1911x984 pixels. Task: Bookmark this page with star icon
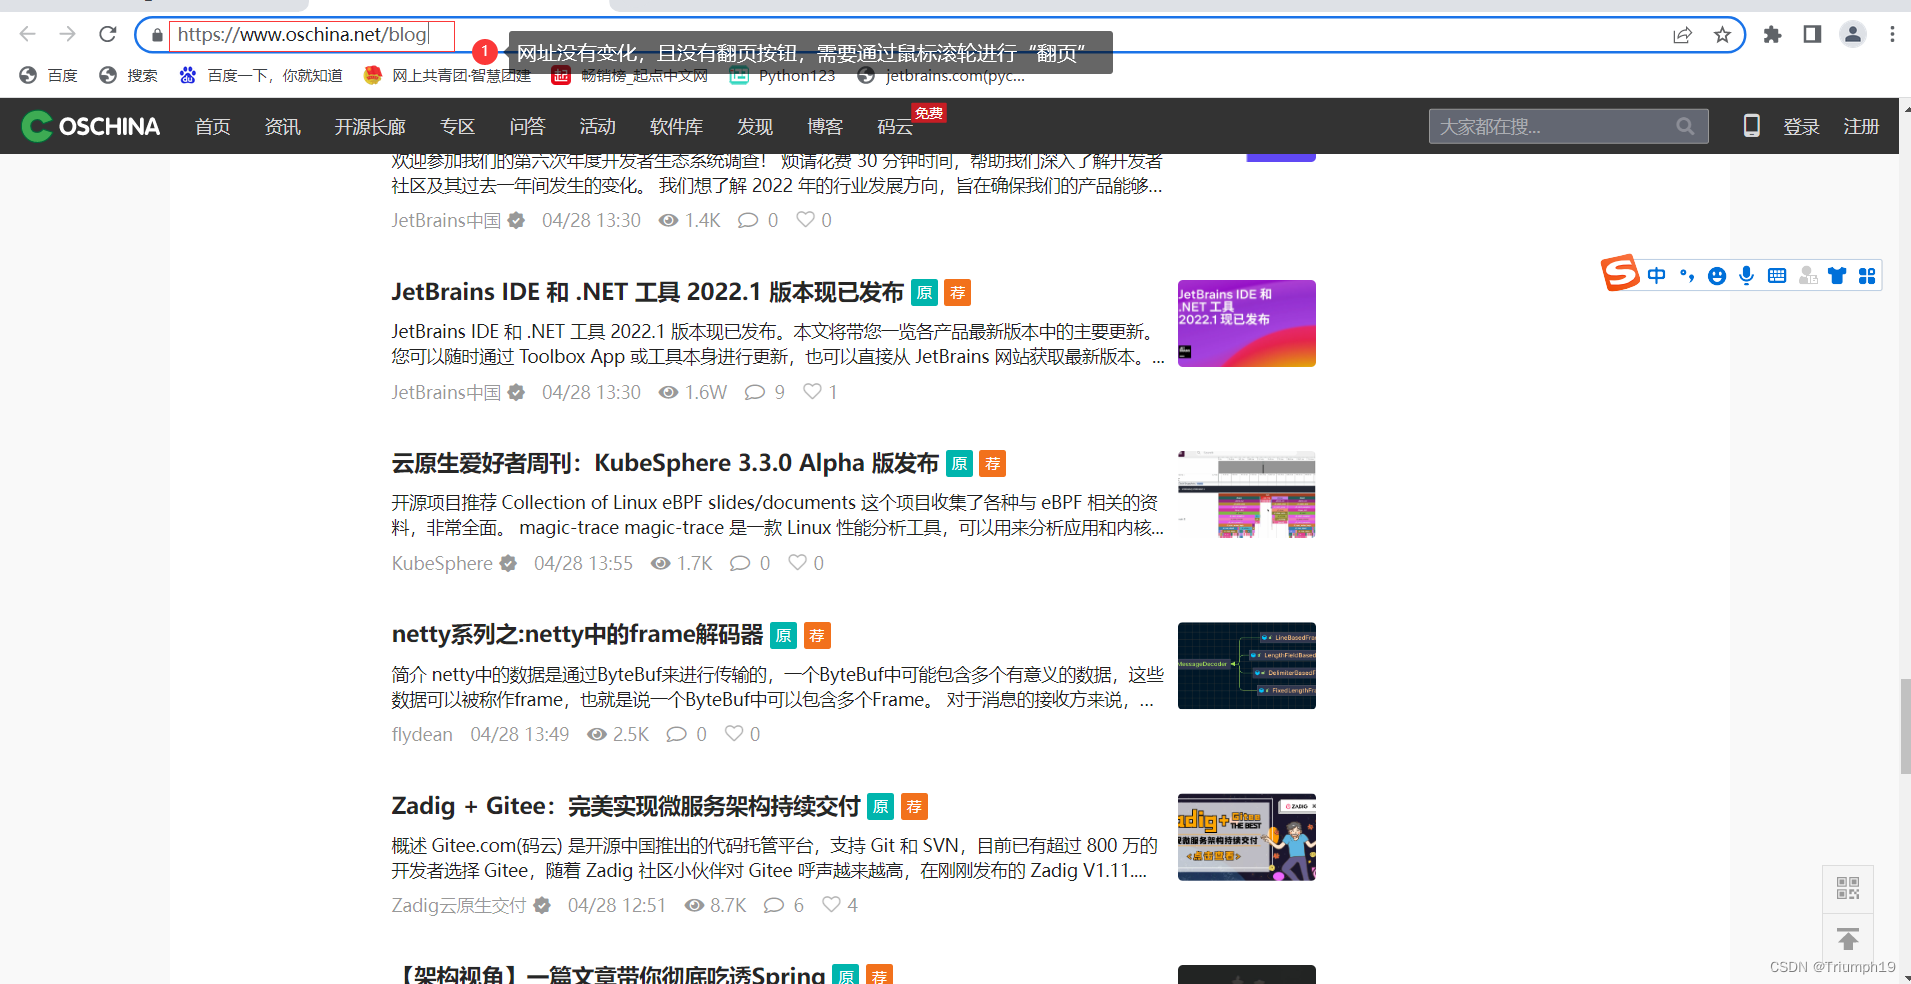click(1722, 35)
